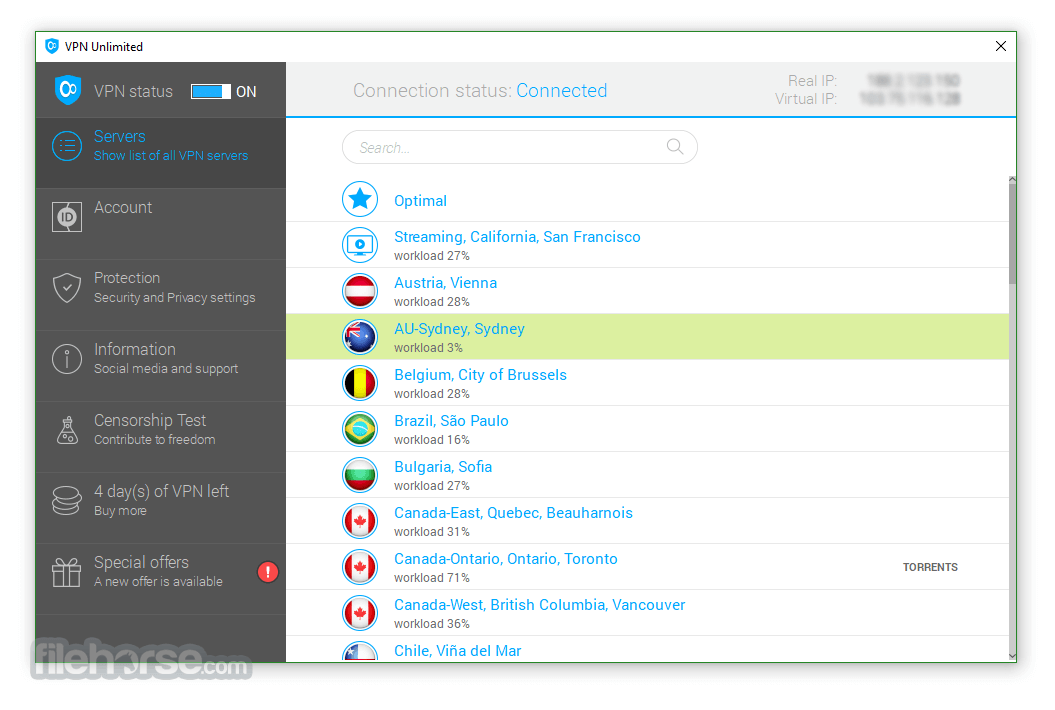Connect to Brazil, São Paulo server

click(x=647, y=429)
